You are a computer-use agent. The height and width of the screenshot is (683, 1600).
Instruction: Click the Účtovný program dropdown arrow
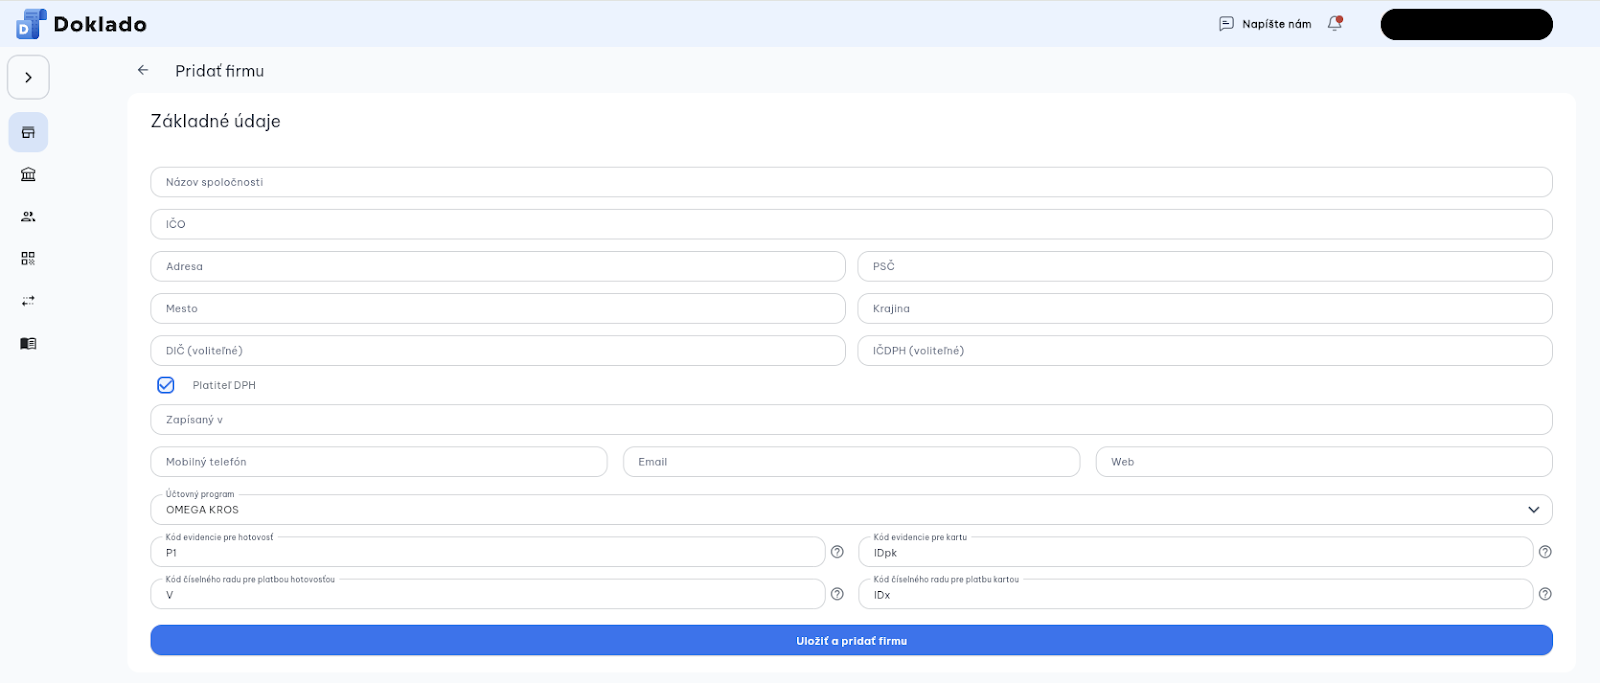(x=1533, y=509)
